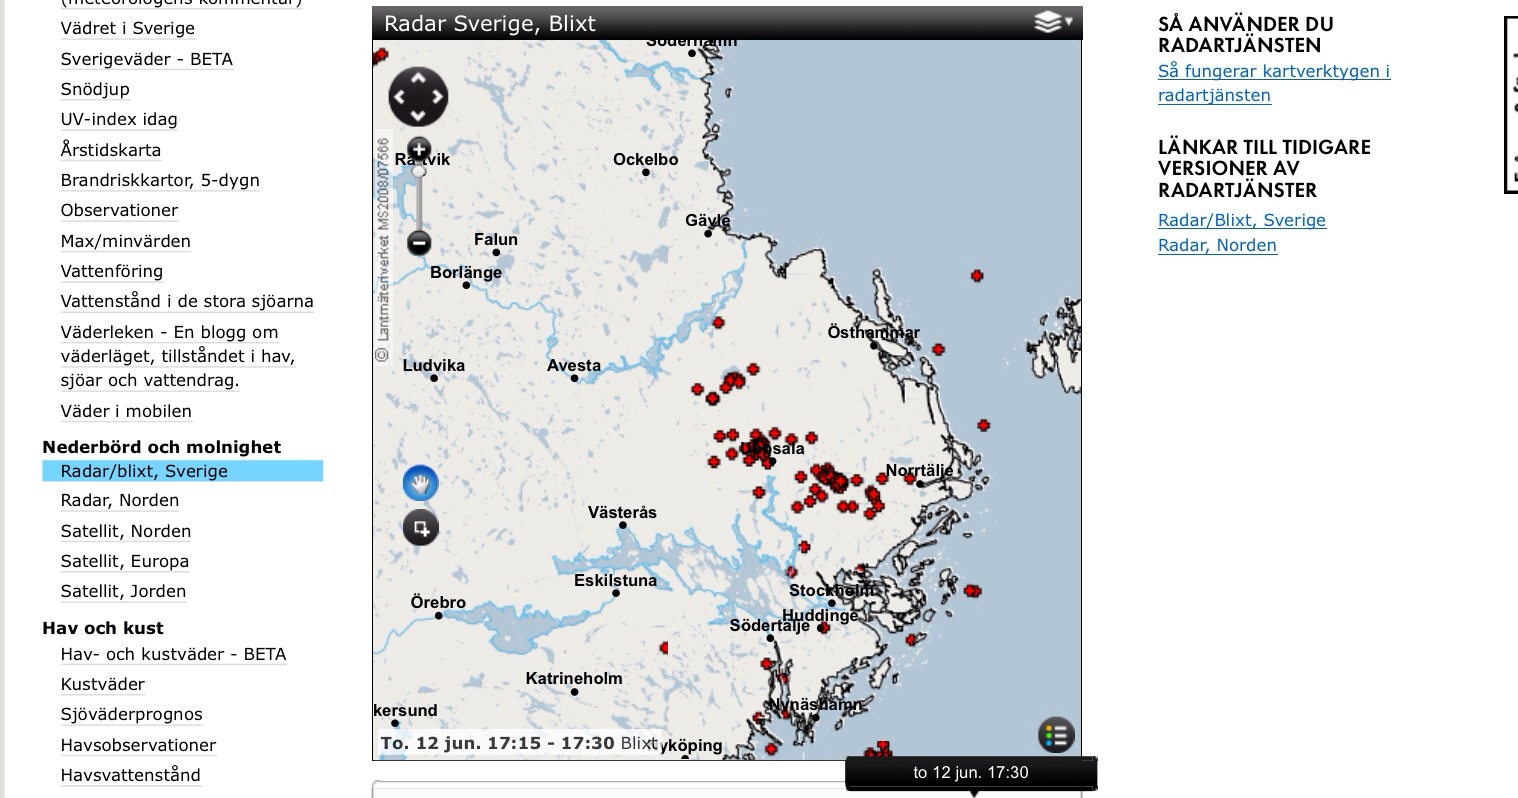Pan the map left with arrow
The image size is (1518, 798).
point(398,98)
